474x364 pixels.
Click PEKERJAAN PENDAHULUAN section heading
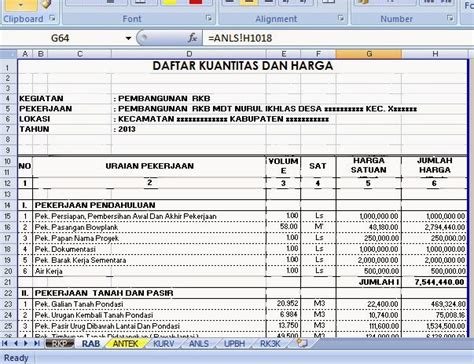click(95, 205)
